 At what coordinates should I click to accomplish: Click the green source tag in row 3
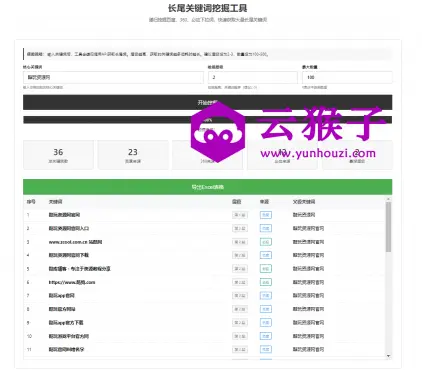pos(266,242)
